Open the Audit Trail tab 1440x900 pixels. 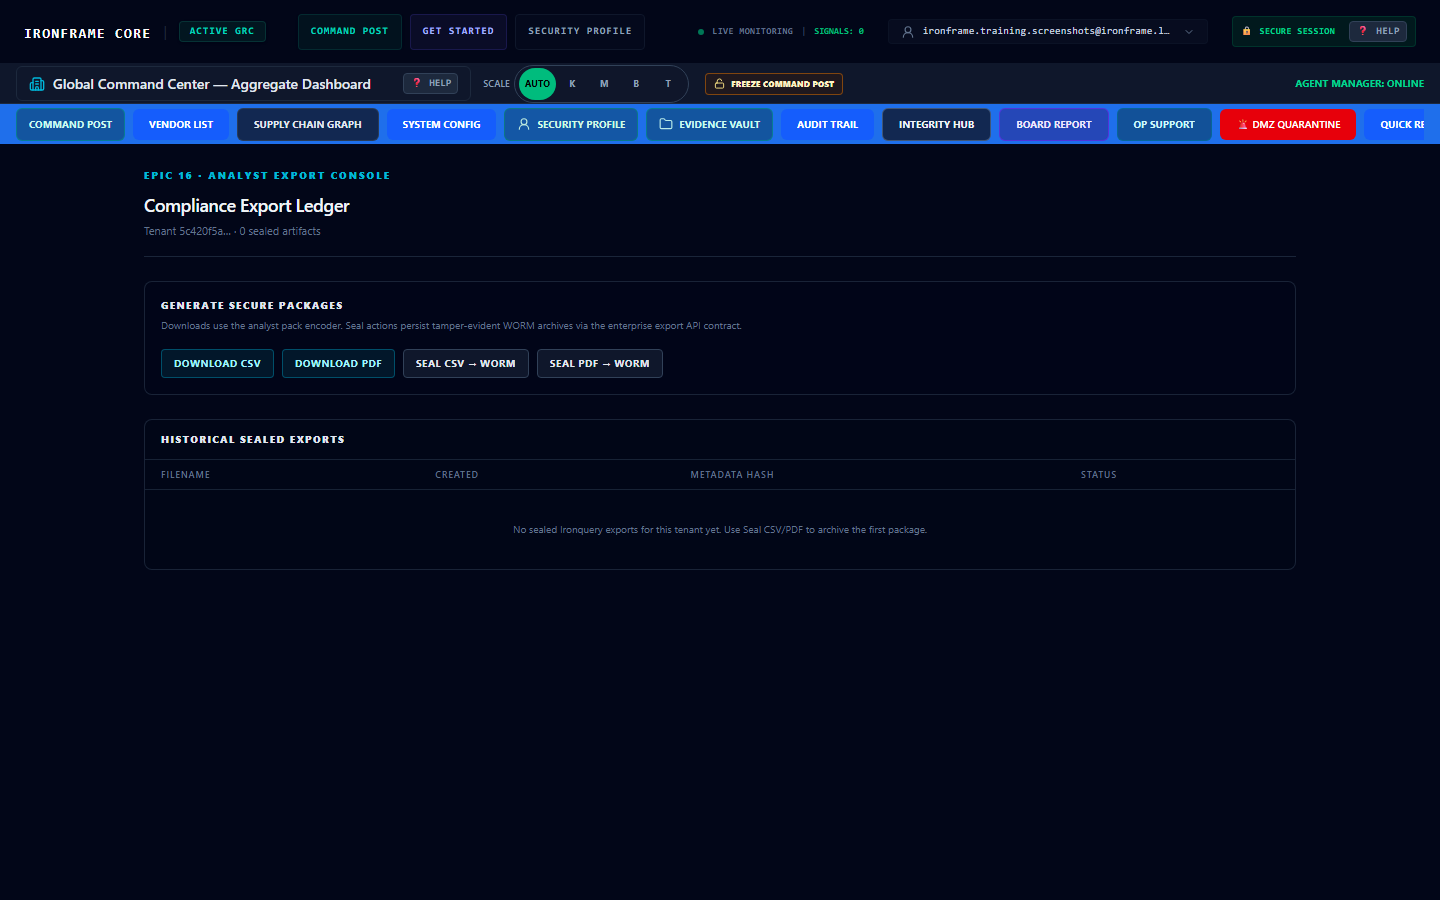(827, 124)
